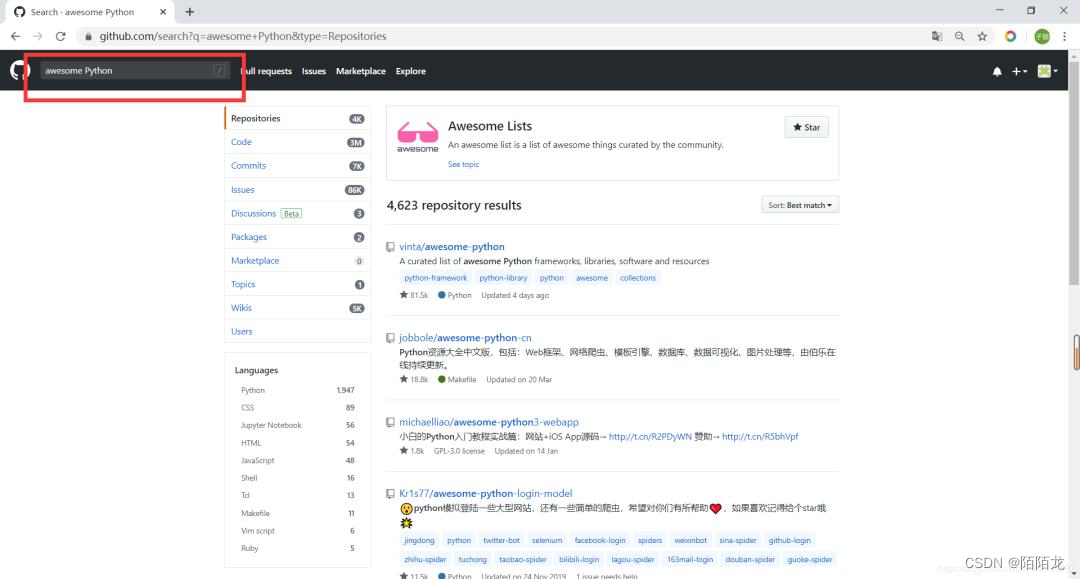Click the Awesome Lists sunglasses logo
The image size is (1080, 579).
(417, 136)
